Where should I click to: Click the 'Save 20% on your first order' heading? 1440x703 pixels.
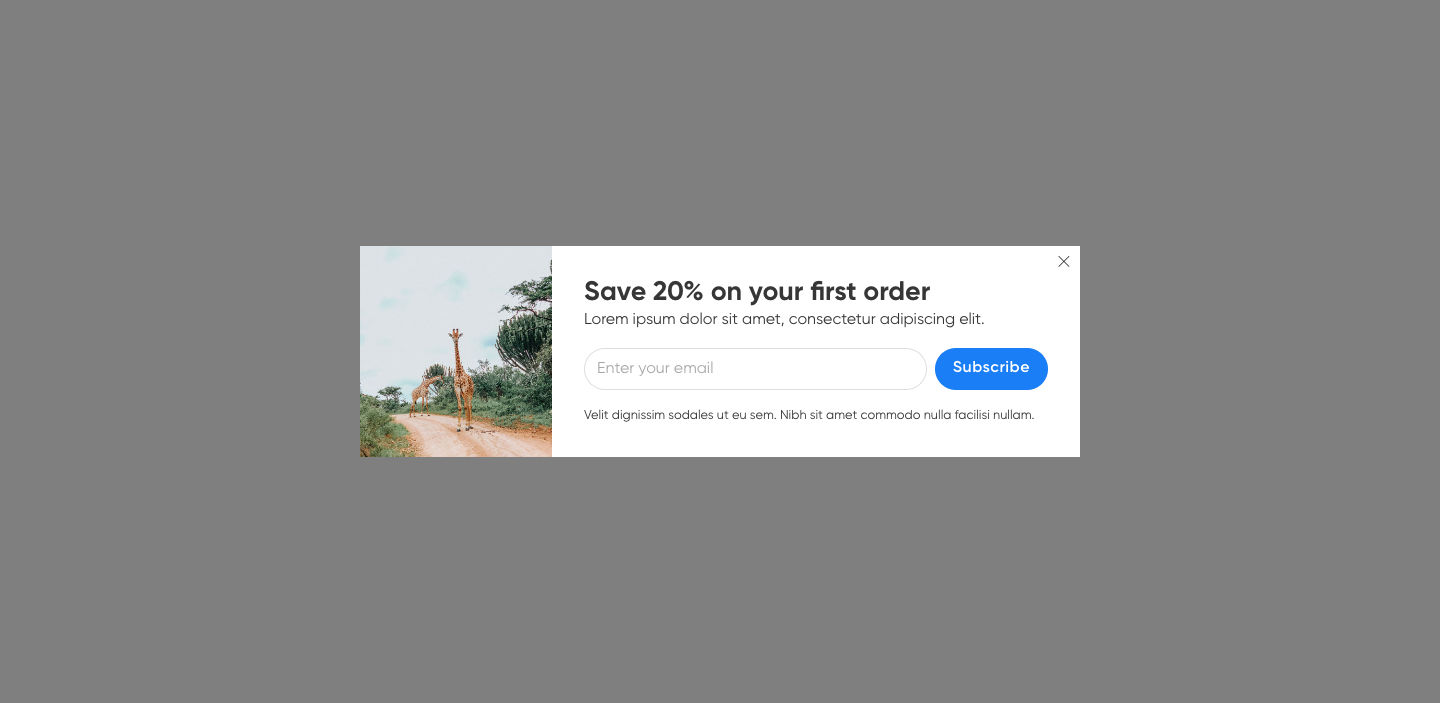[x=757, y=291]
